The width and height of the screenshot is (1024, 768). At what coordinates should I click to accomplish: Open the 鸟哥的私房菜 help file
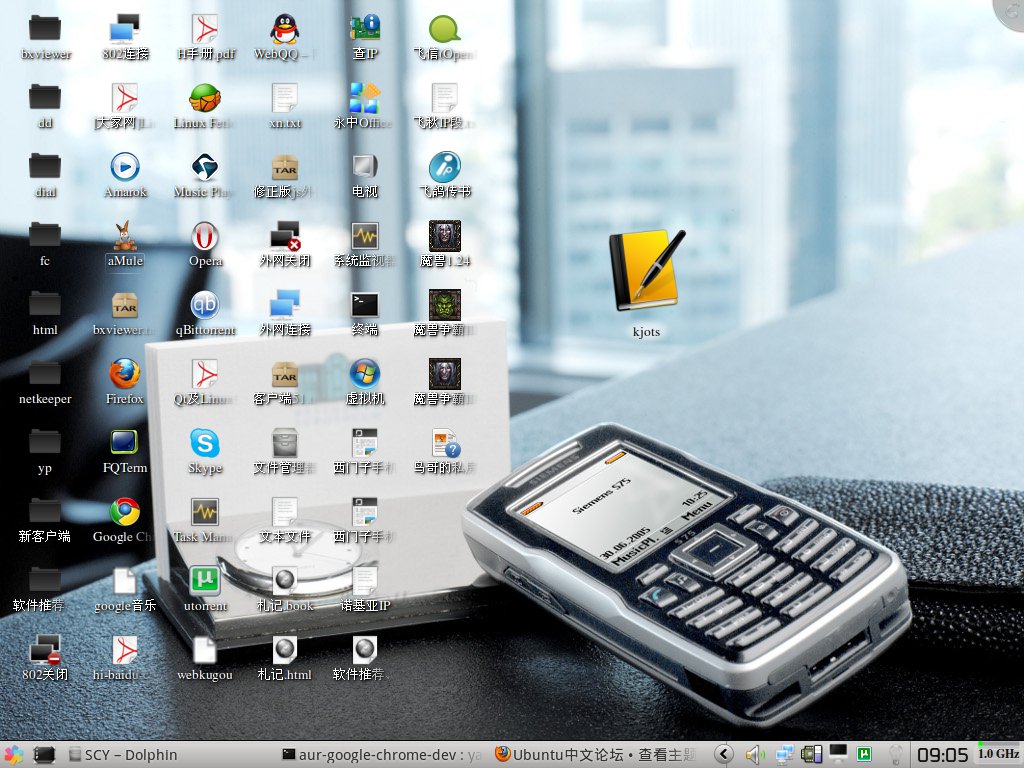point(445,443)
